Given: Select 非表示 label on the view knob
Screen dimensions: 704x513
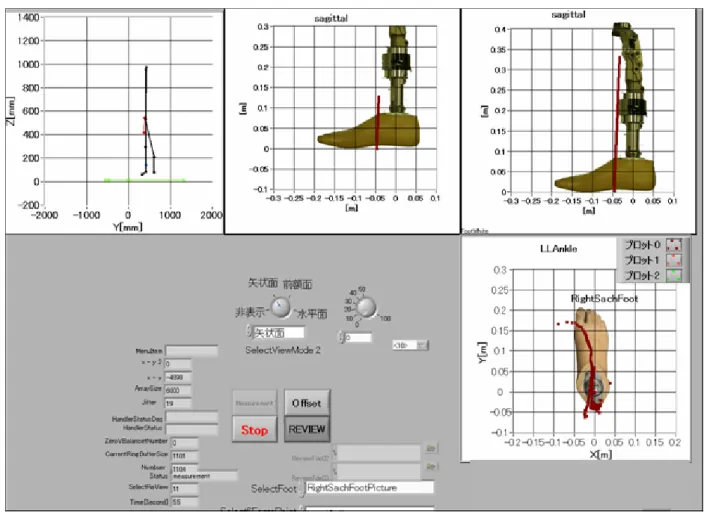Looking at the screenshot, I should [250, 312].
